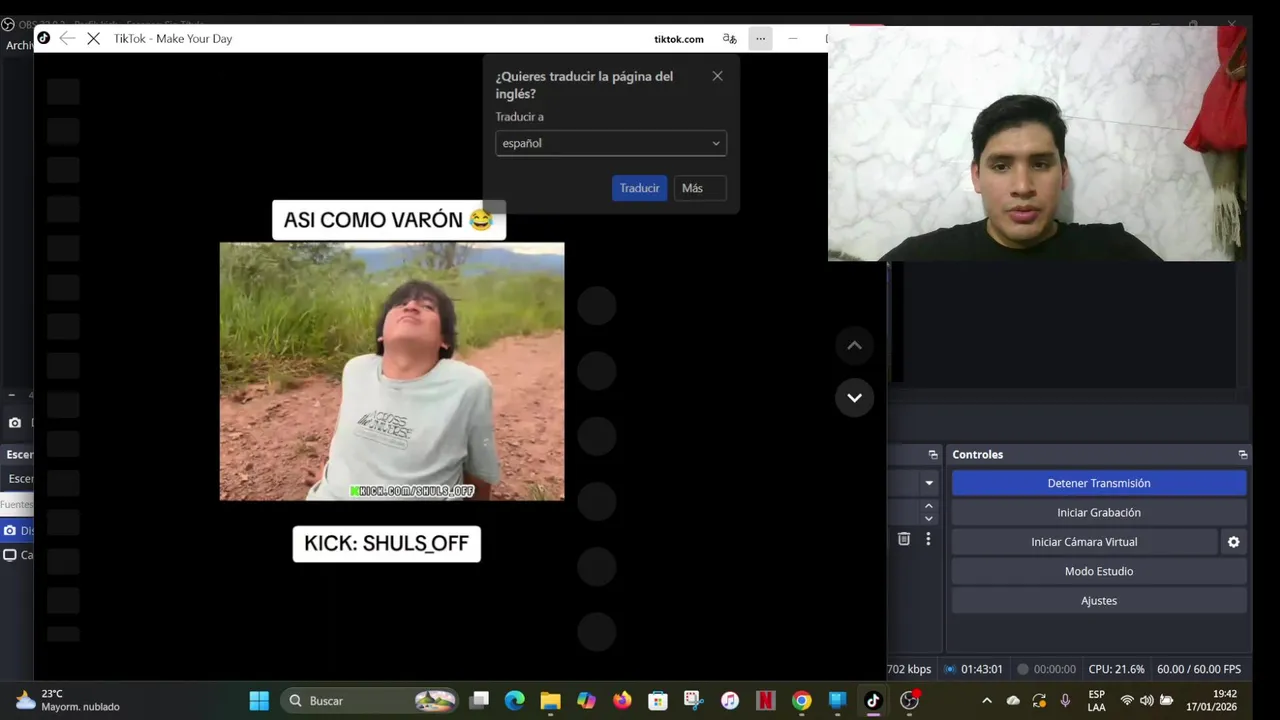The width and height of the screenshot is (1280, 720).
Task: Click the OneDrive cloud tray icon
Action: point(1013,701)
